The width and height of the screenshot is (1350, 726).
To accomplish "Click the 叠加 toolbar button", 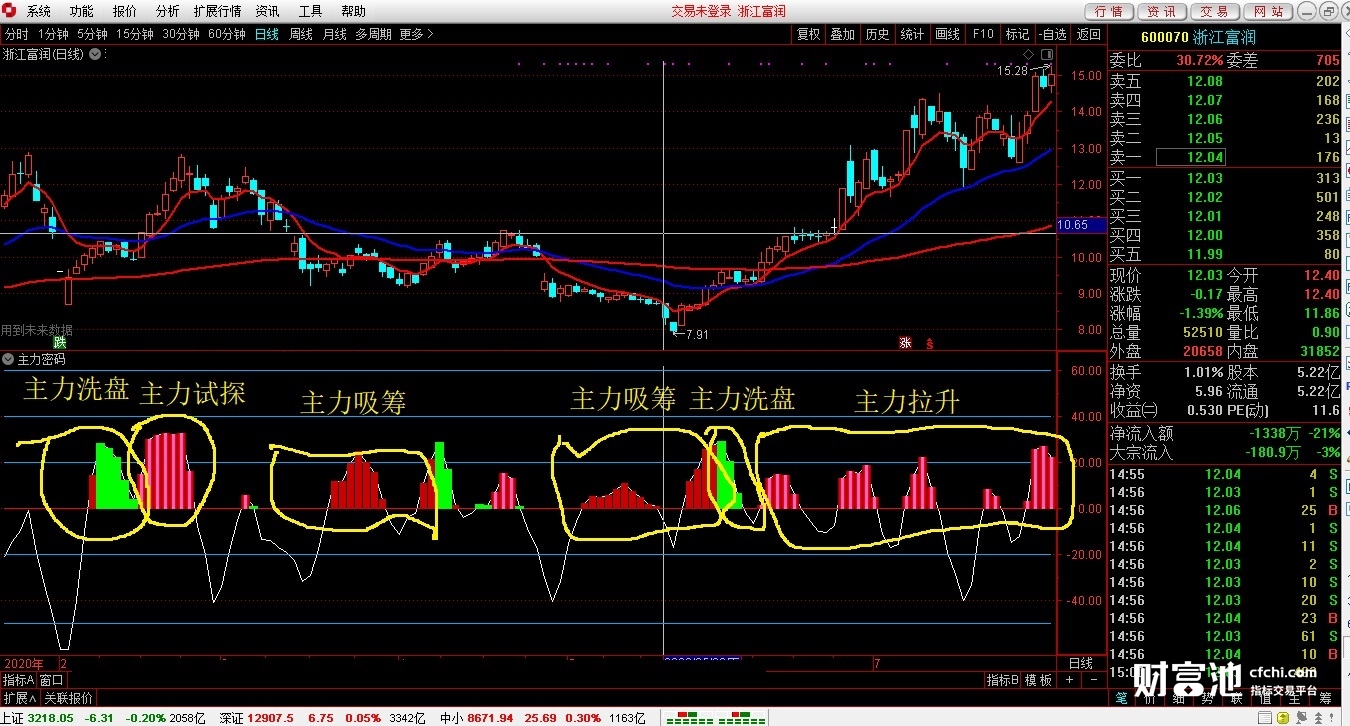I will tap(843, 34).
